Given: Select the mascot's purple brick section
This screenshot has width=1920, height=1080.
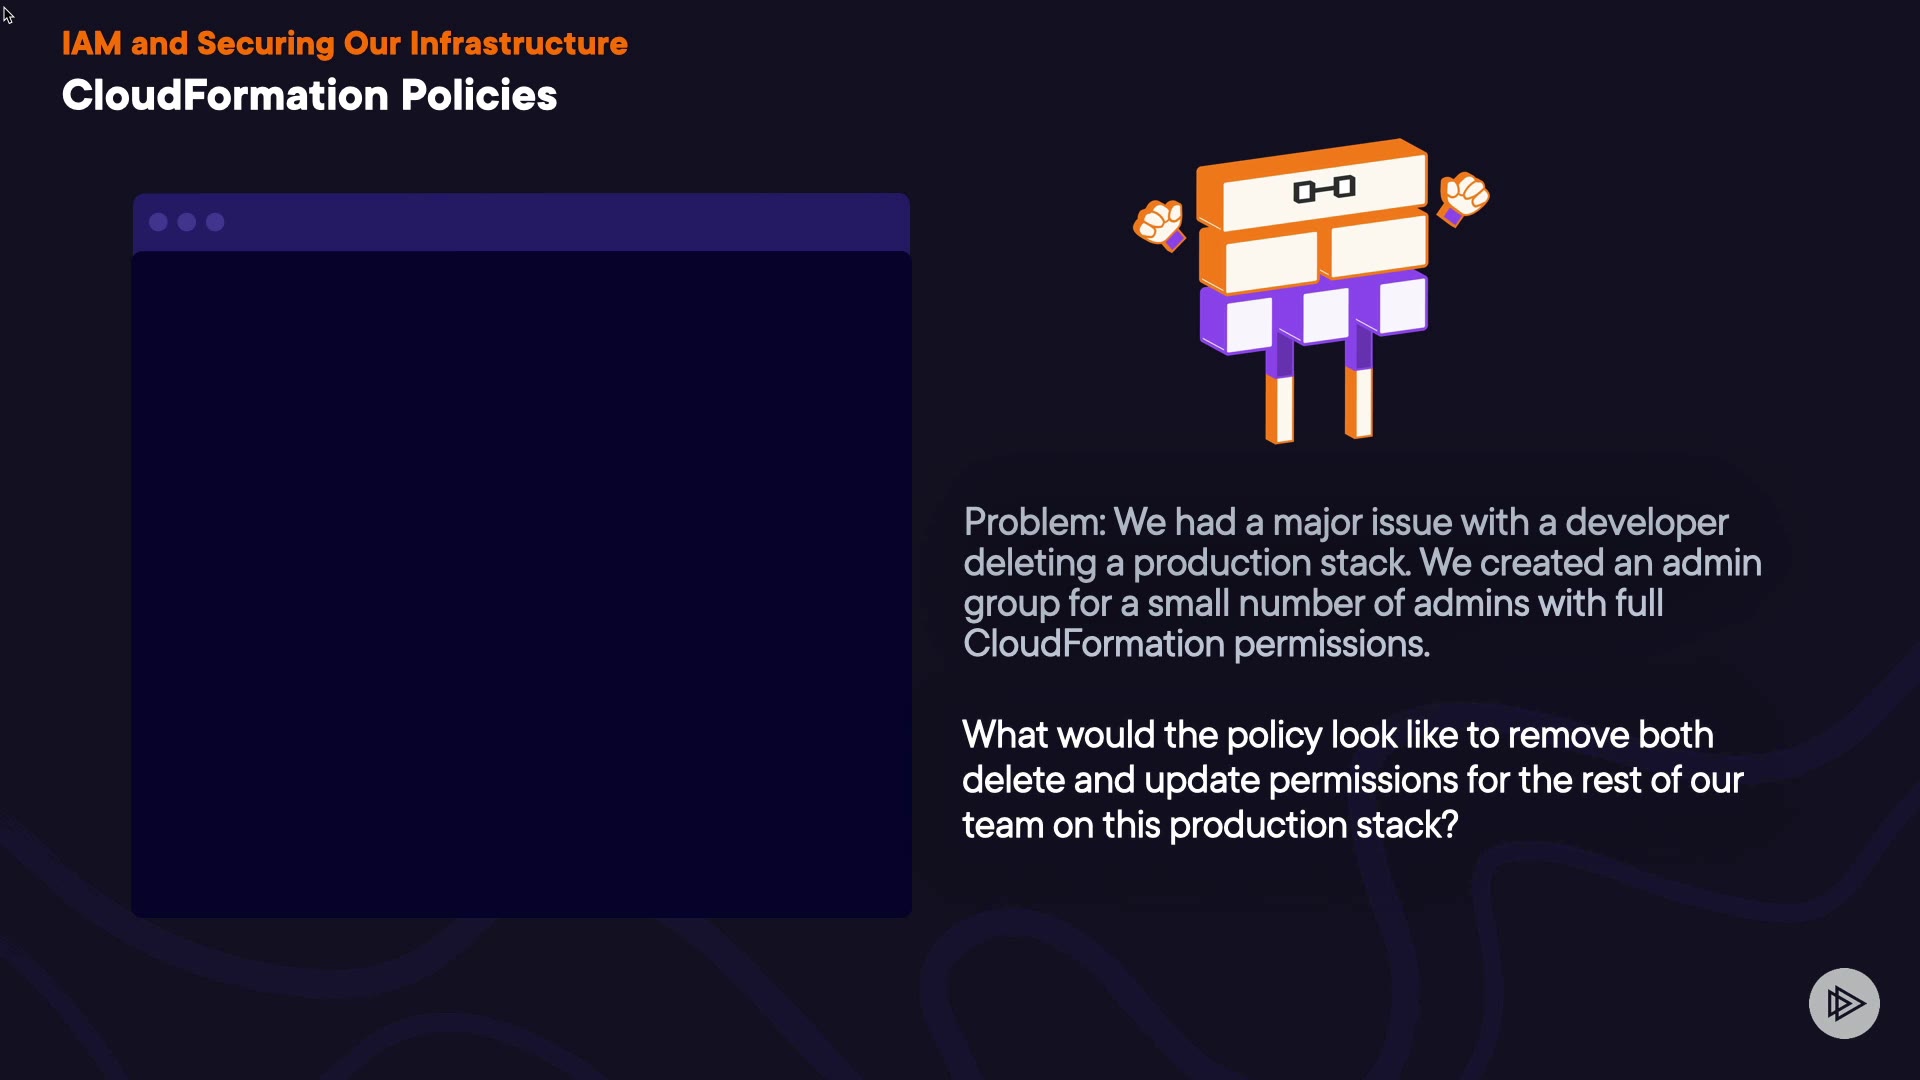Looking at the screenshot, I should tap(1313, 314).
